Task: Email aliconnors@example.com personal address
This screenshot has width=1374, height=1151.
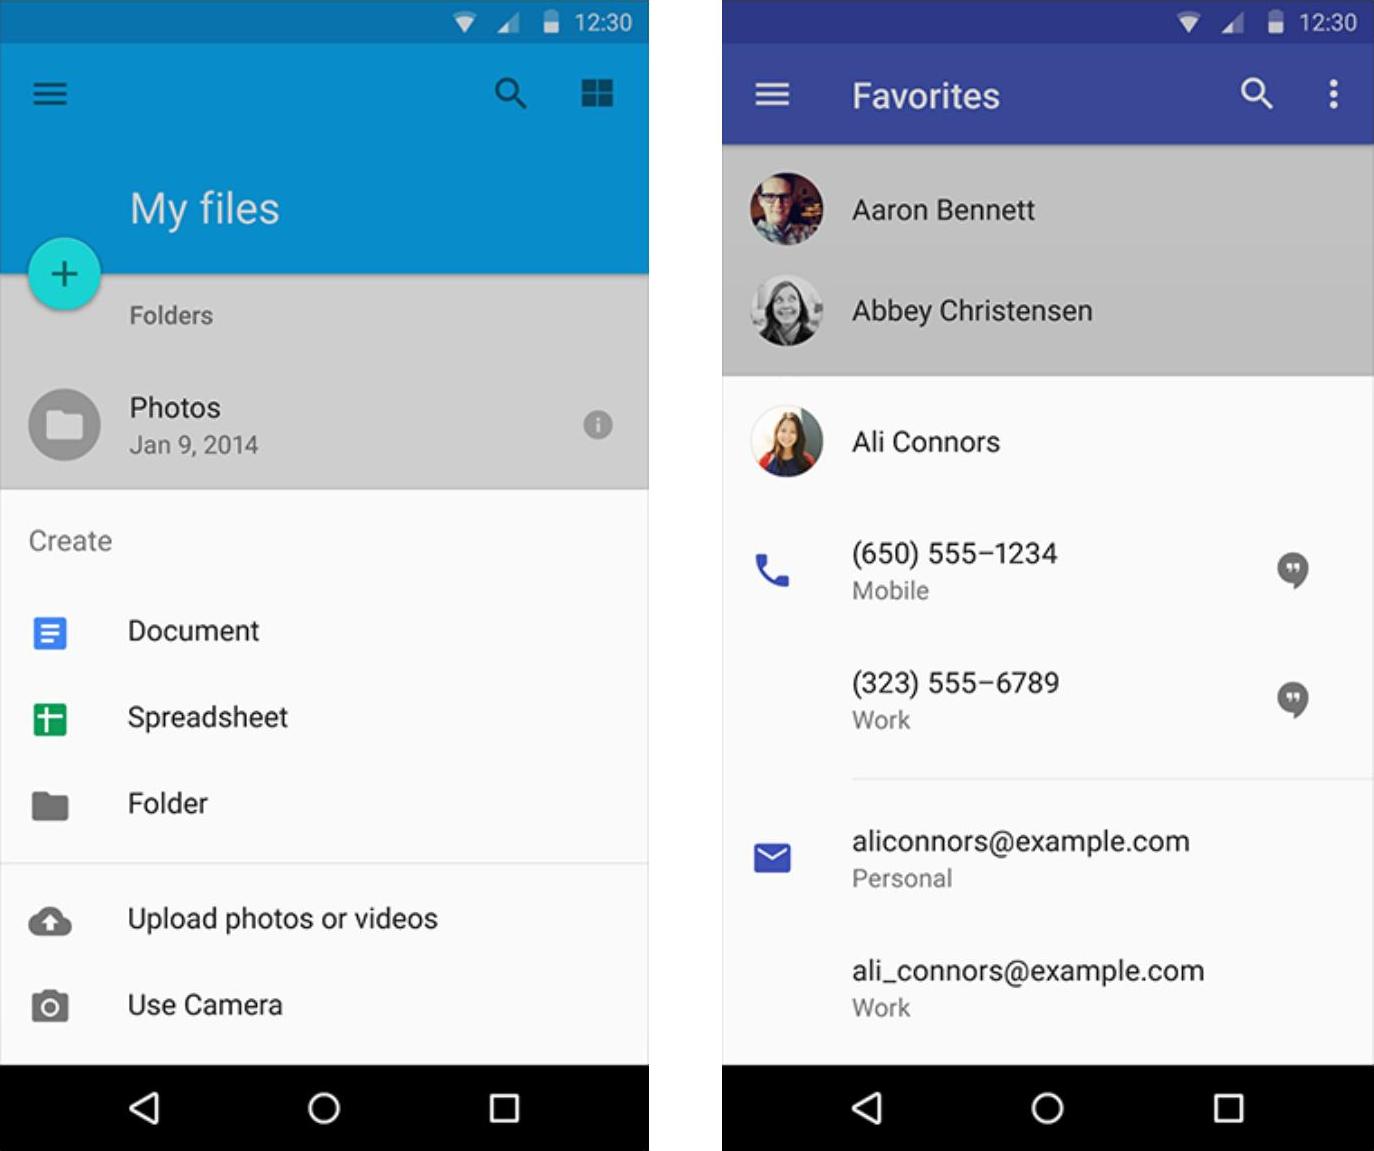Action: coord(1020,857)
